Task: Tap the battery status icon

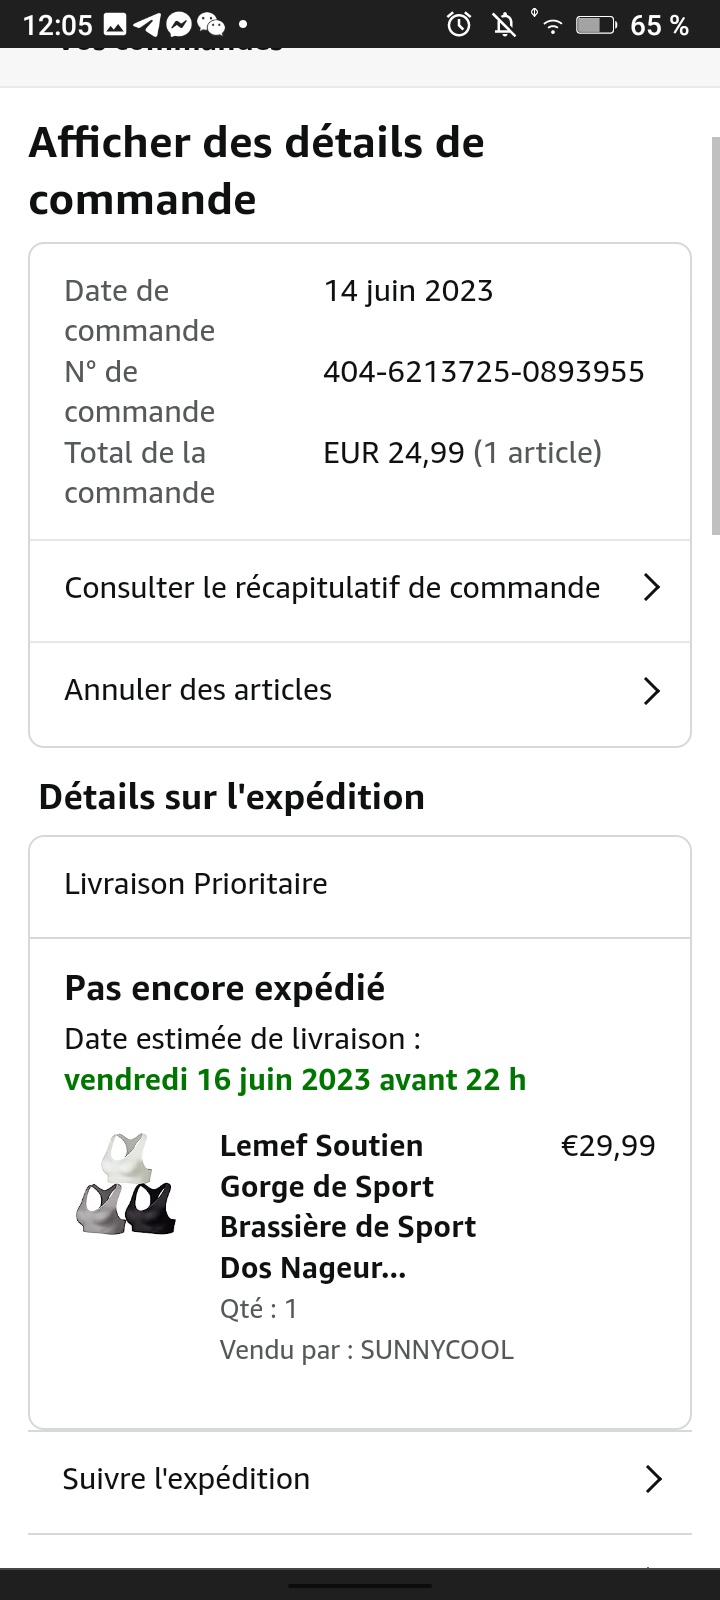Action: pos(595,24)
